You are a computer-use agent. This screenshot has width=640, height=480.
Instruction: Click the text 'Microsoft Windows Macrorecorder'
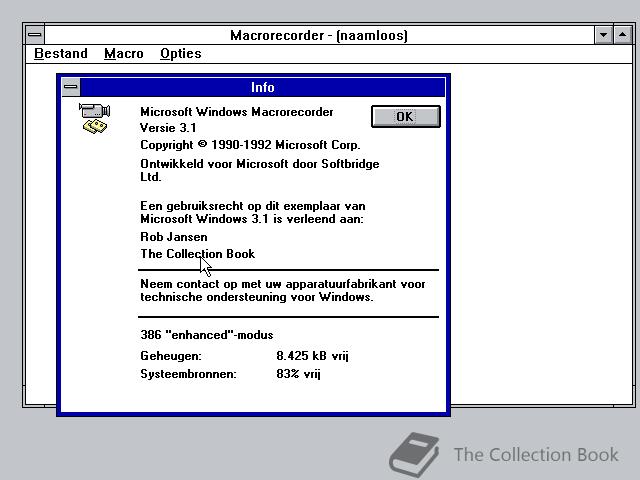coord(237,112)
